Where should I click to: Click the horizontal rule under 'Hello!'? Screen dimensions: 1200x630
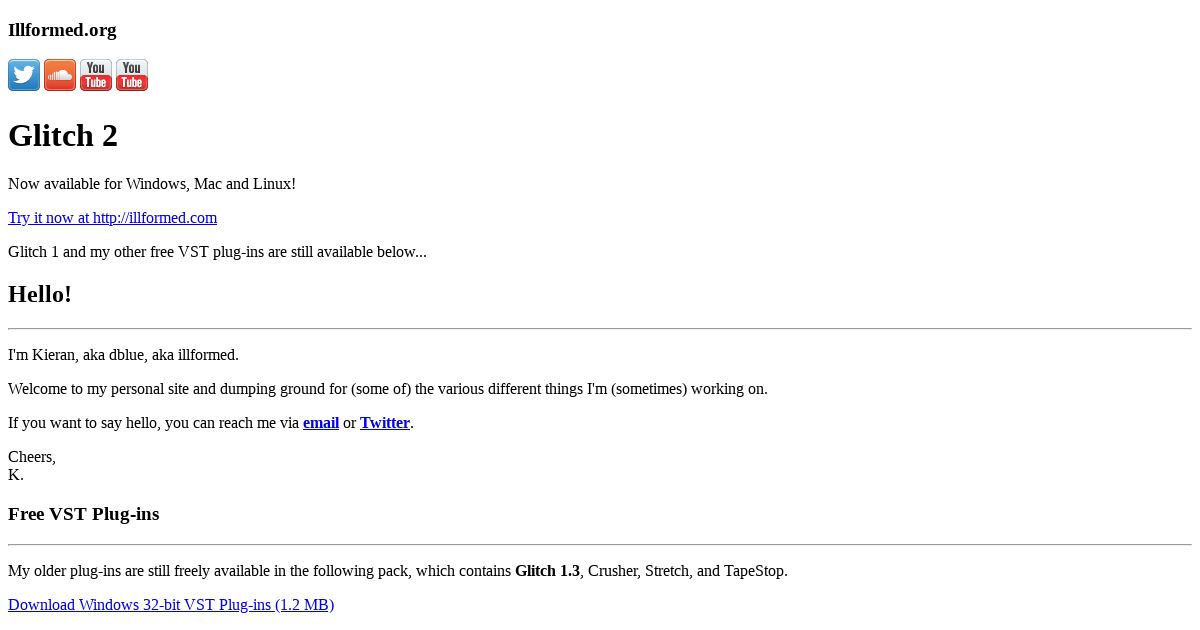click(x=600, y=328)
